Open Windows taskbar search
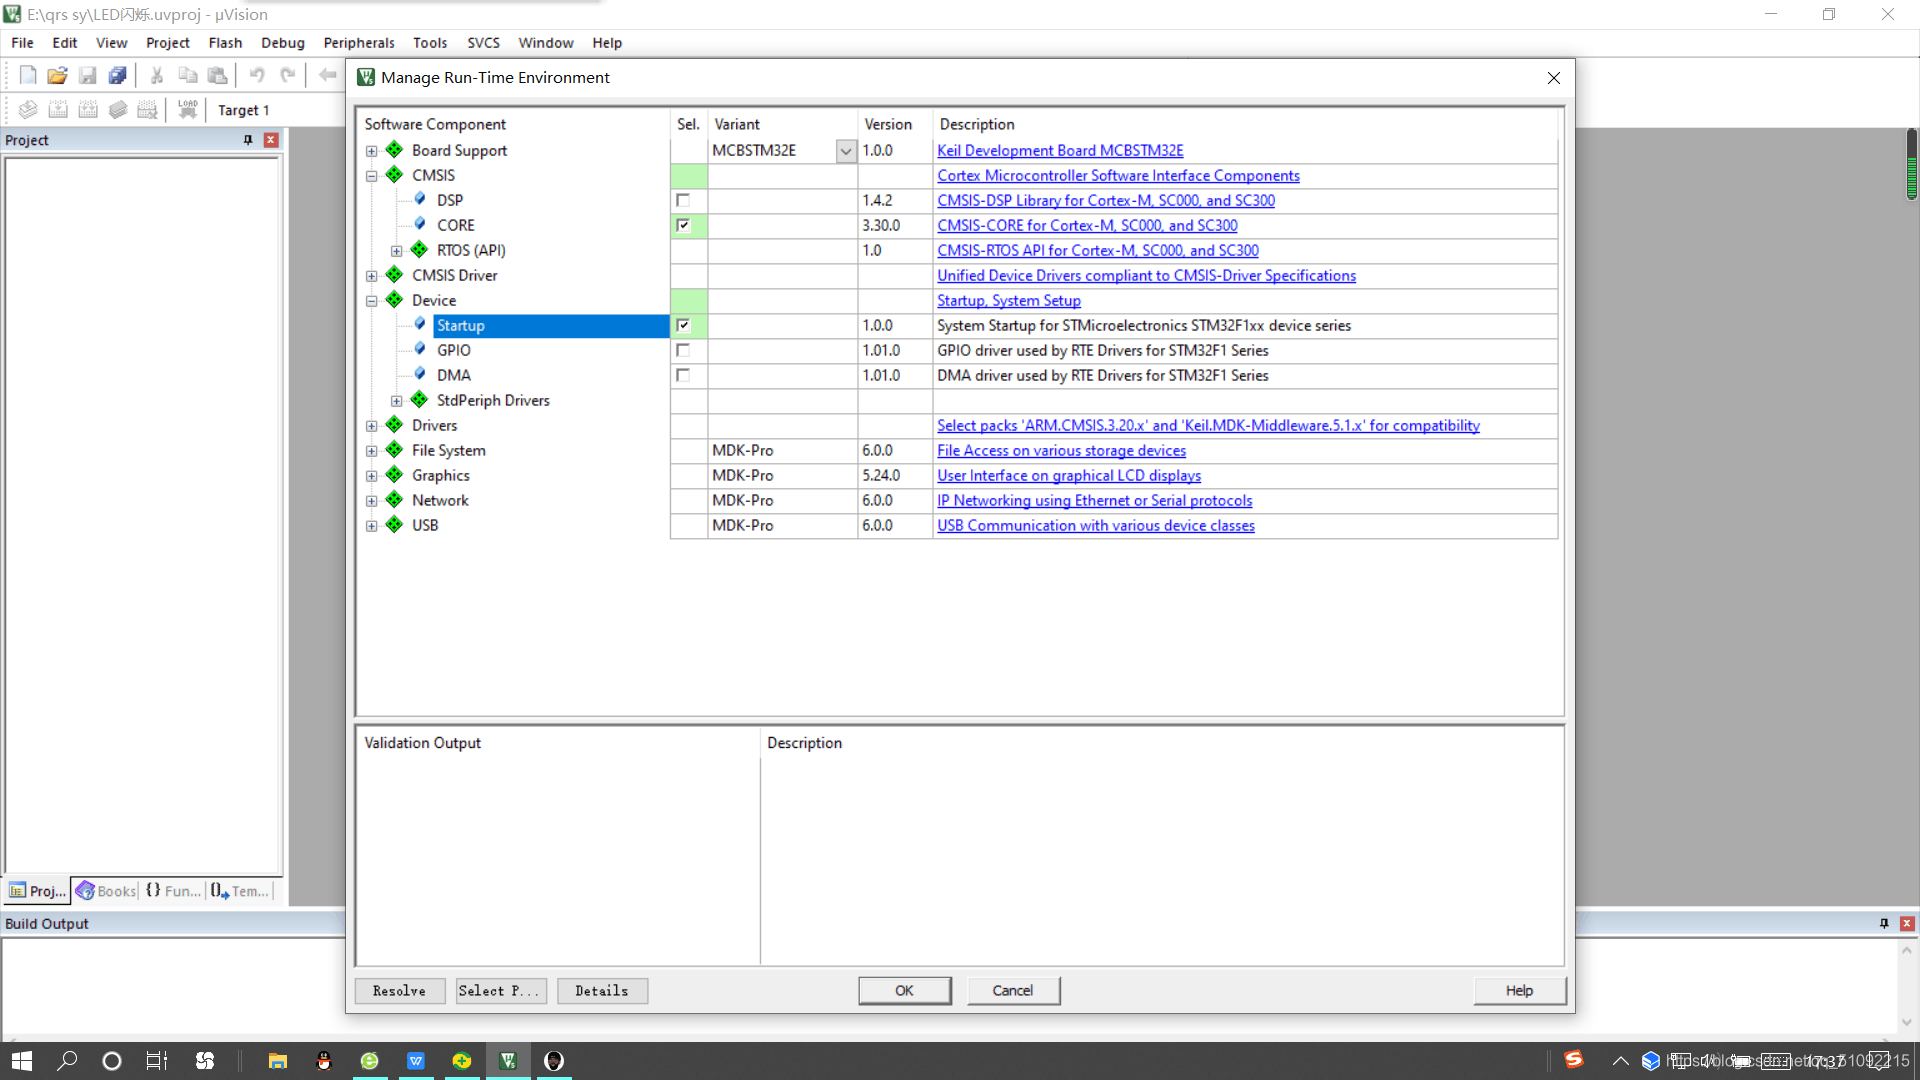 67,1061
